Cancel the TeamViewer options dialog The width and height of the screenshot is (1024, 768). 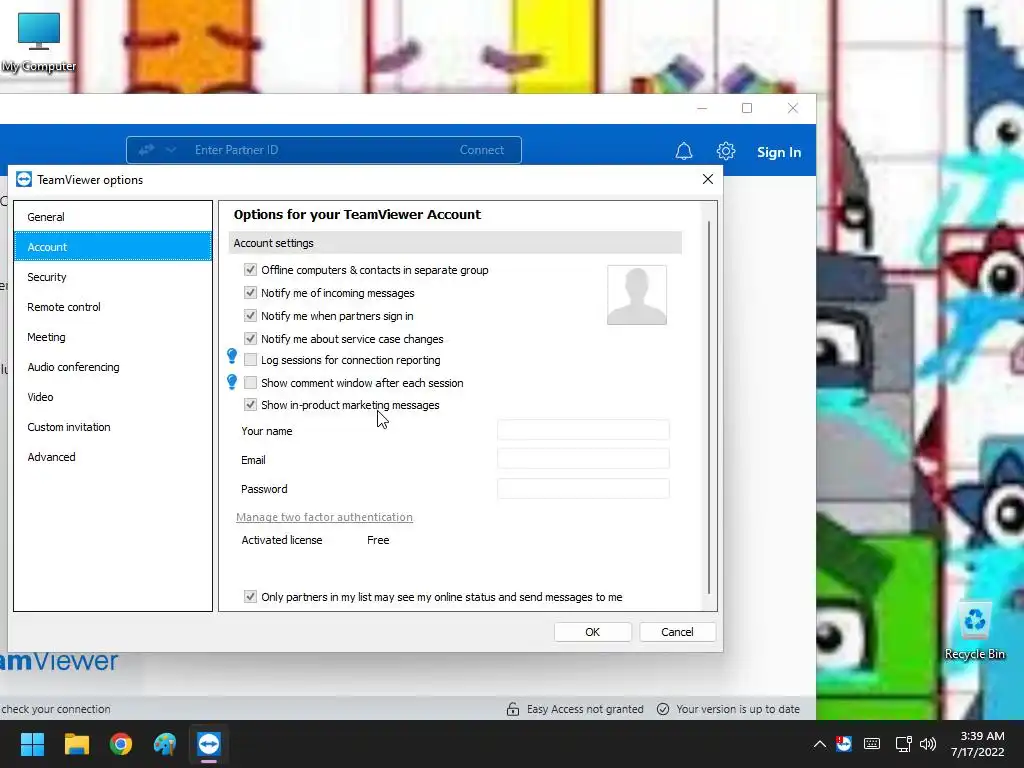click(677, 632)
